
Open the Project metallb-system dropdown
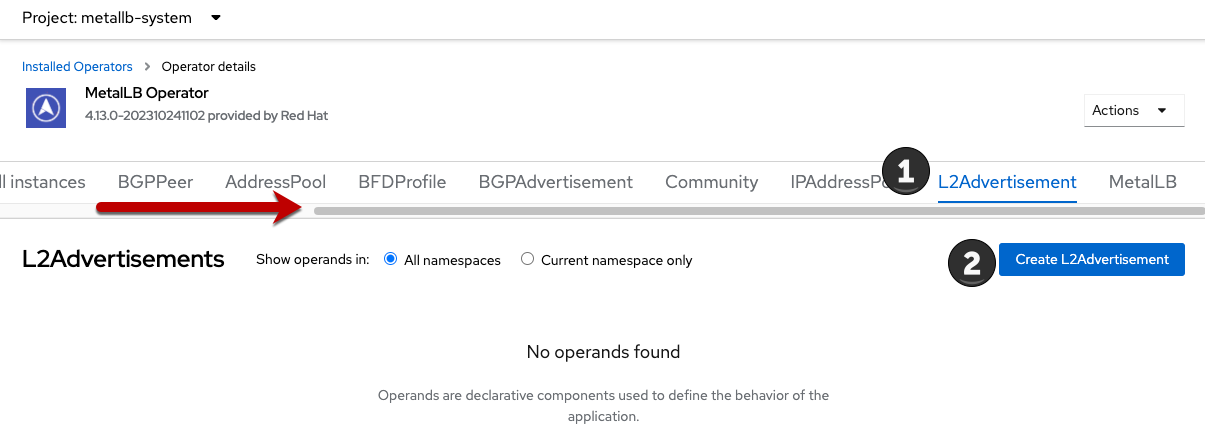[122, 18]
